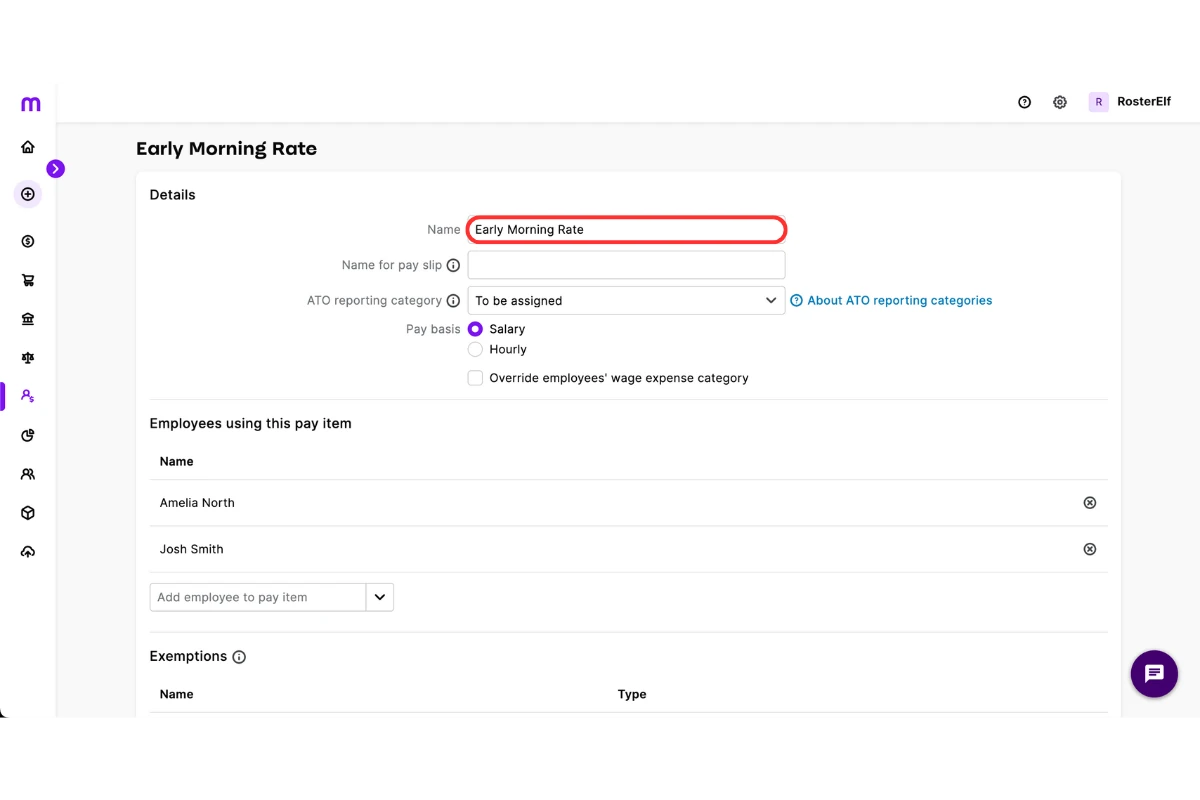1200x800 pixels.
Task: Click the Early Morning Rate heading
Action: pos(227,149)
